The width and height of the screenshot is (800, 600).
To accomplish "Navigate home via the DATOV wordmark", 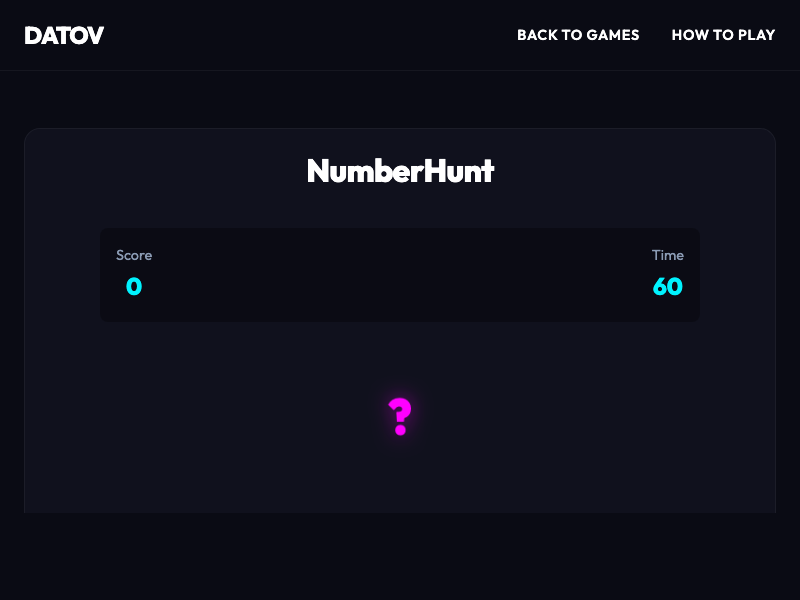I will click(x=64, y=35).
